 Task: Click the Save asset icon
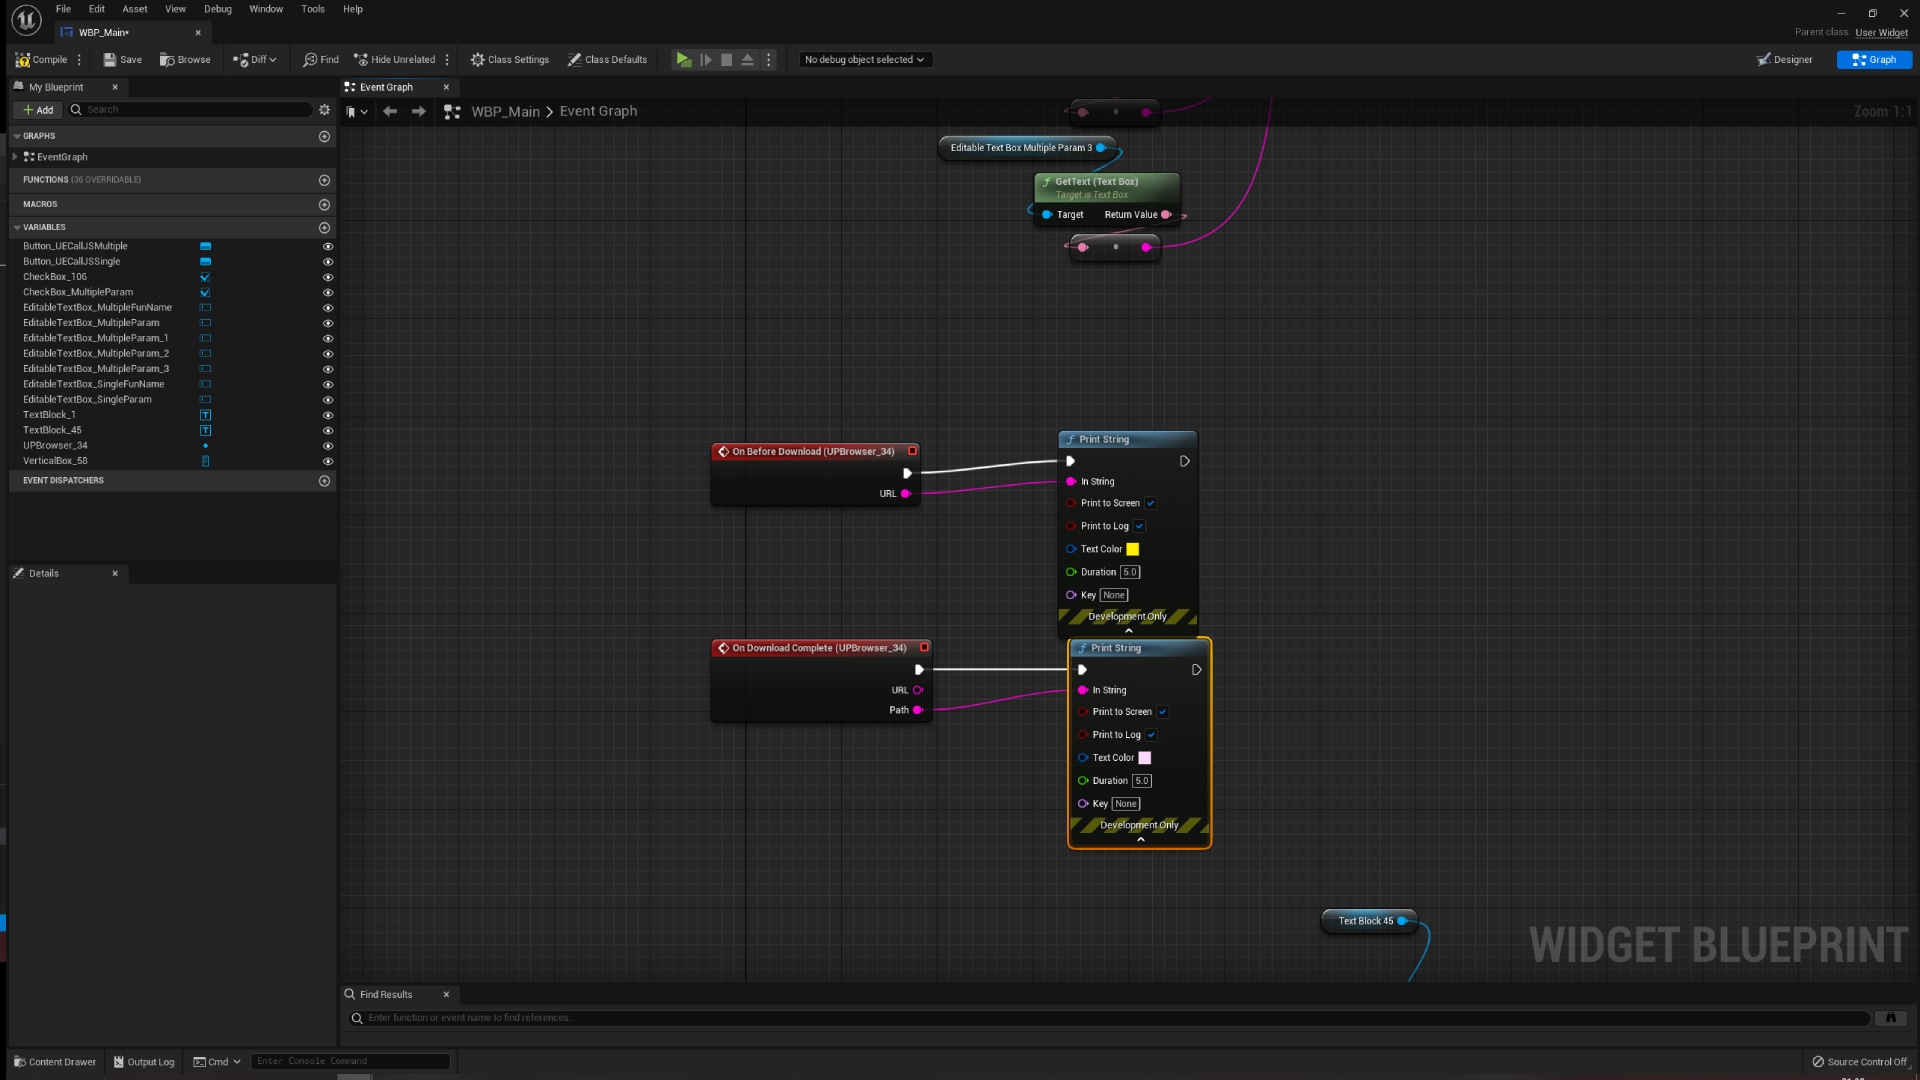click(110, 60)
